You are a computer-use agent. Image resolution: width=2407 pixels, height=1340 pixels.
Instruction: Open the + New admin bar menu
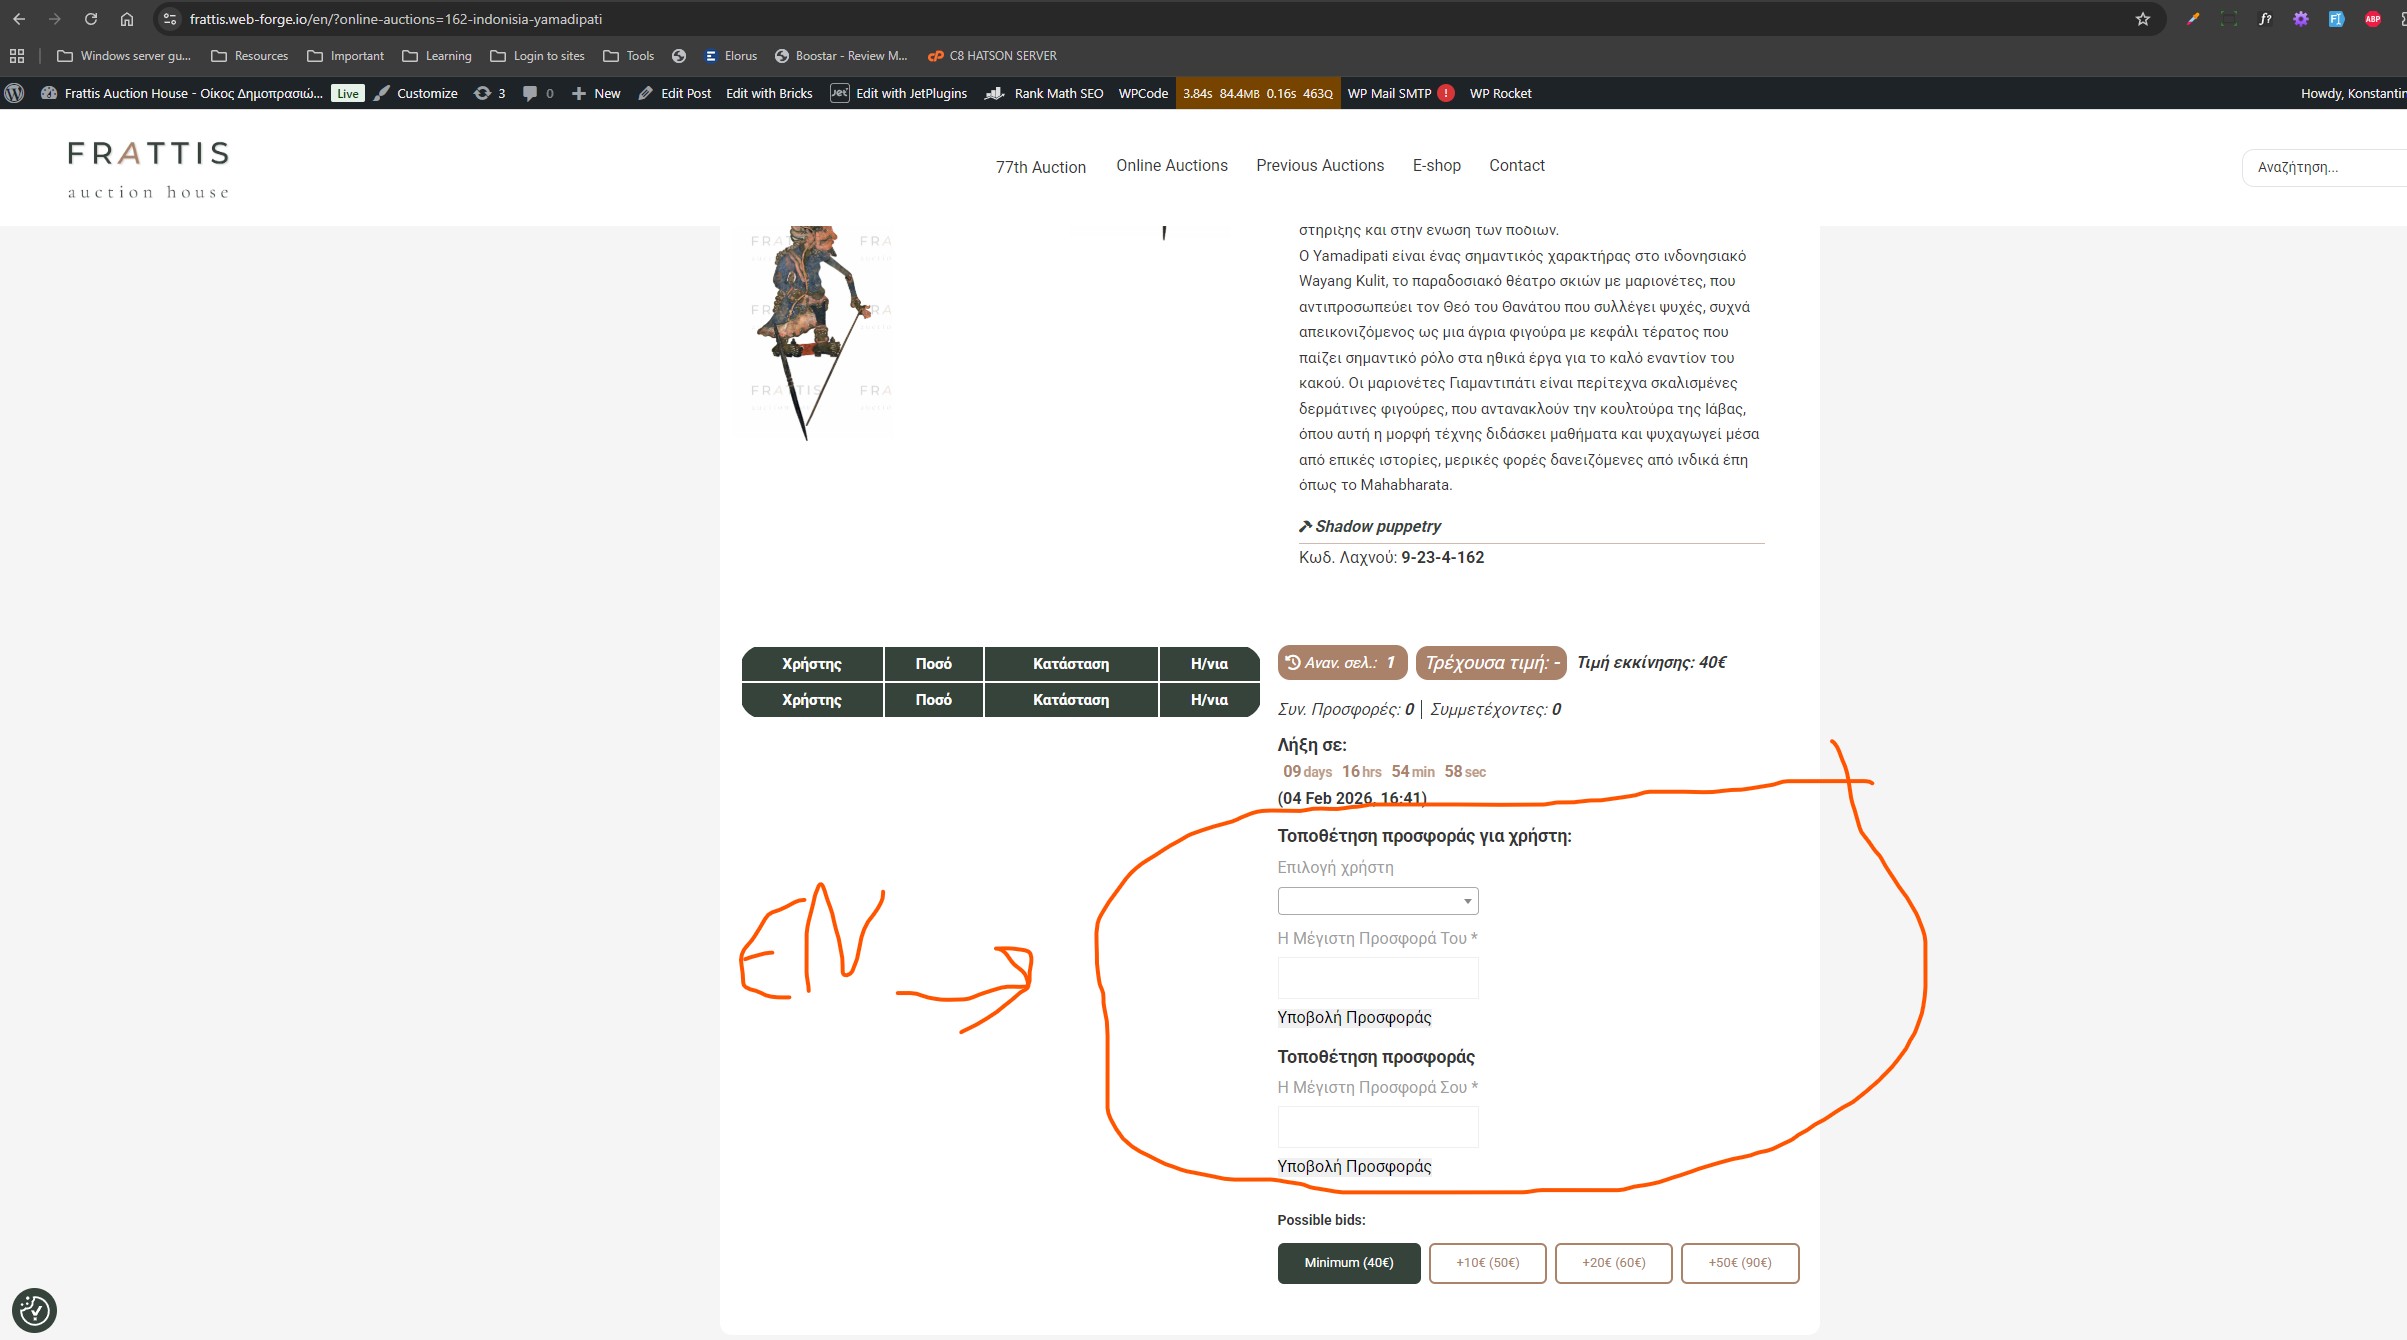tap(596, 93)
